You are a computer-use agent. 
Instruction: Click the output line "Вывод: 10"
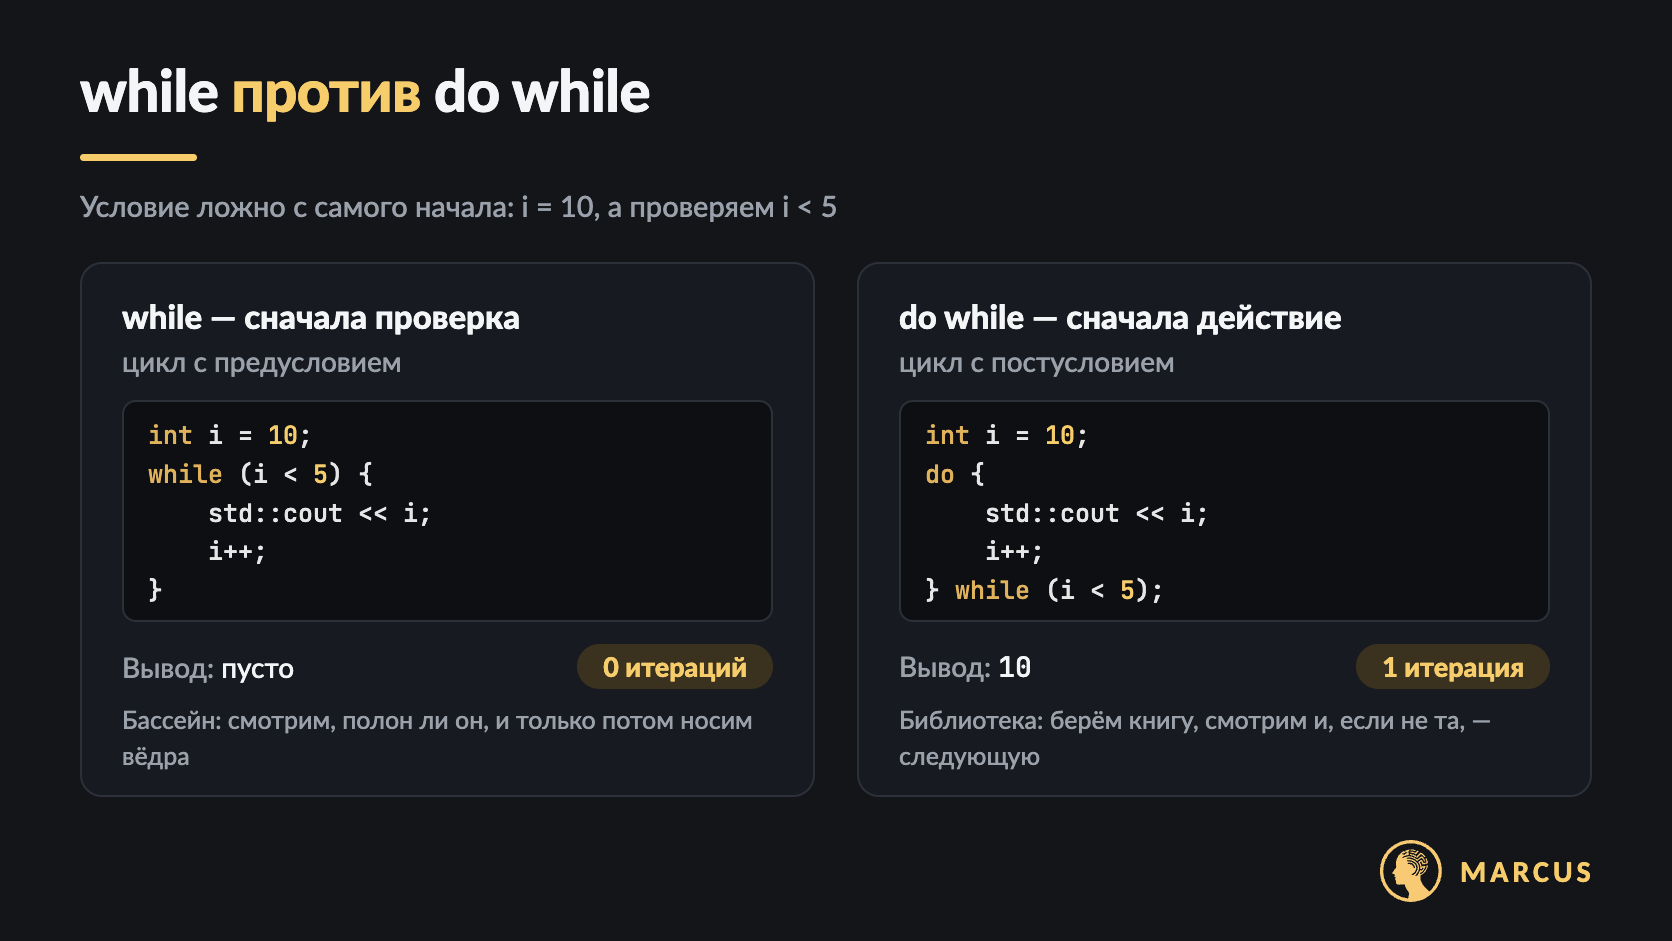(x=965, y=668)
